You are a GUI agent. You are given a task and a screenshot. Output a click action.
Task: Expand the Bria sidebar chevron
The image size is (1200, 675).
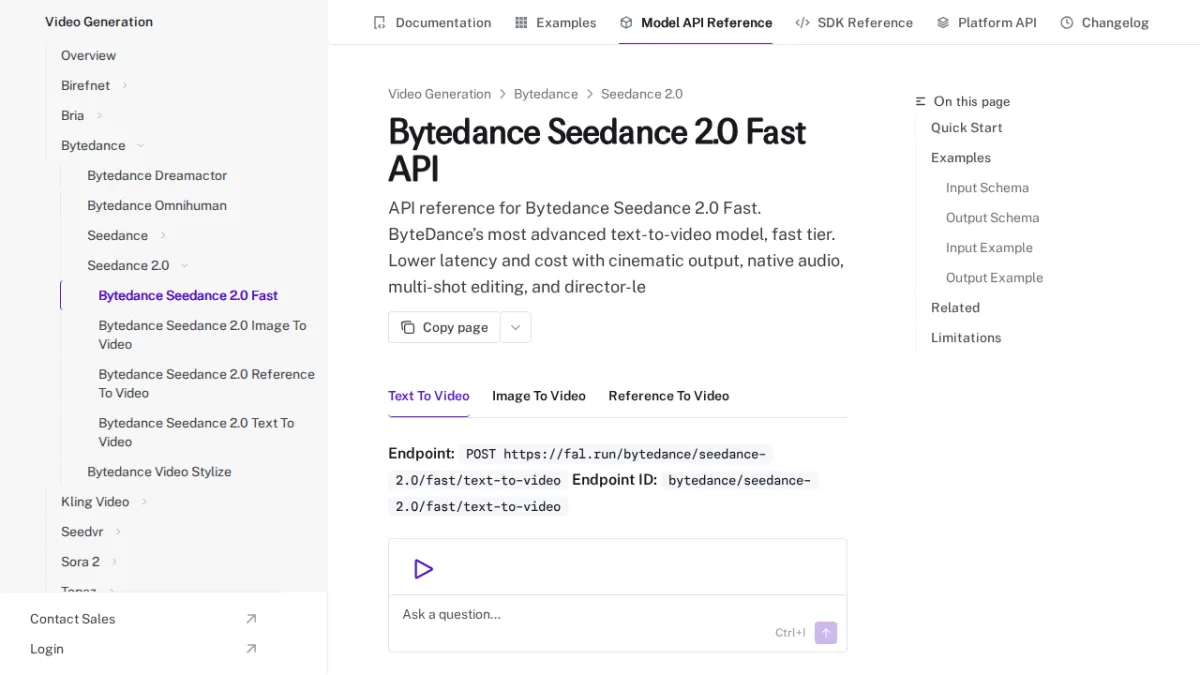coord(99,115)
